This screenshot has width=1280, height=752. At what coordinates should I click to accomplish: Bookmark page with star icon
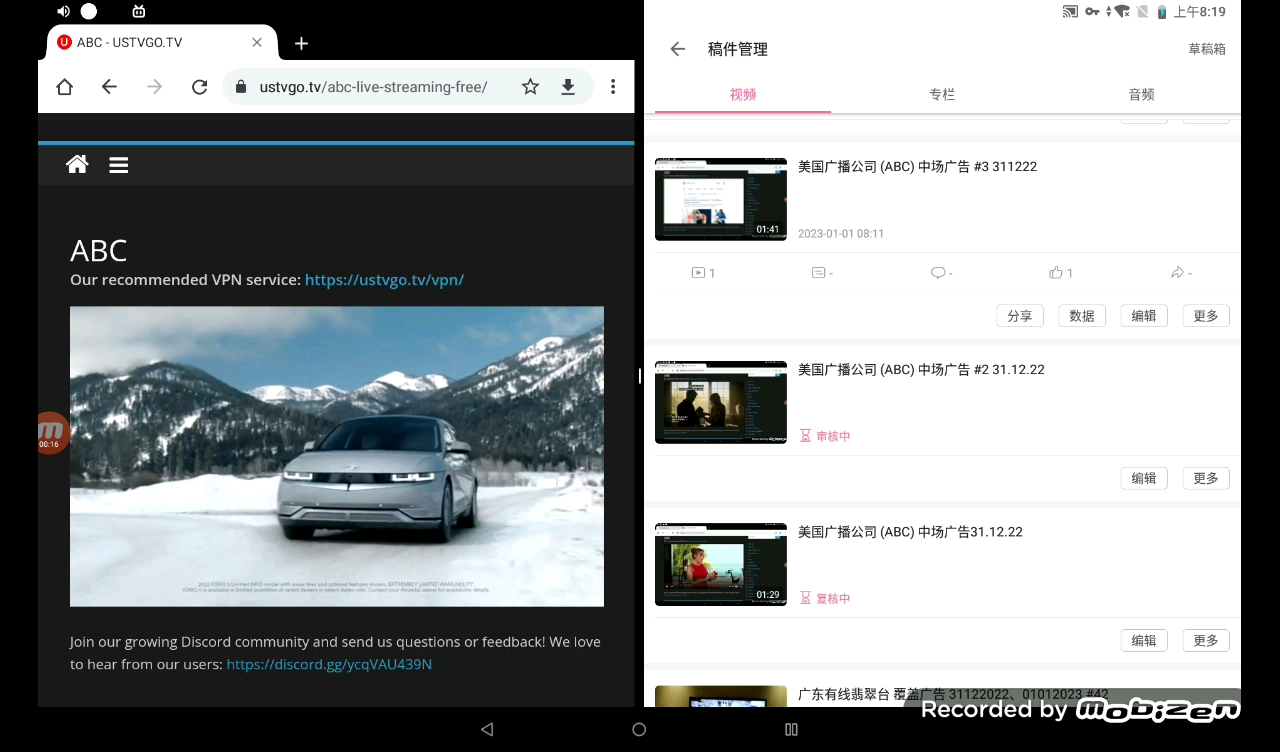point(530,87)
